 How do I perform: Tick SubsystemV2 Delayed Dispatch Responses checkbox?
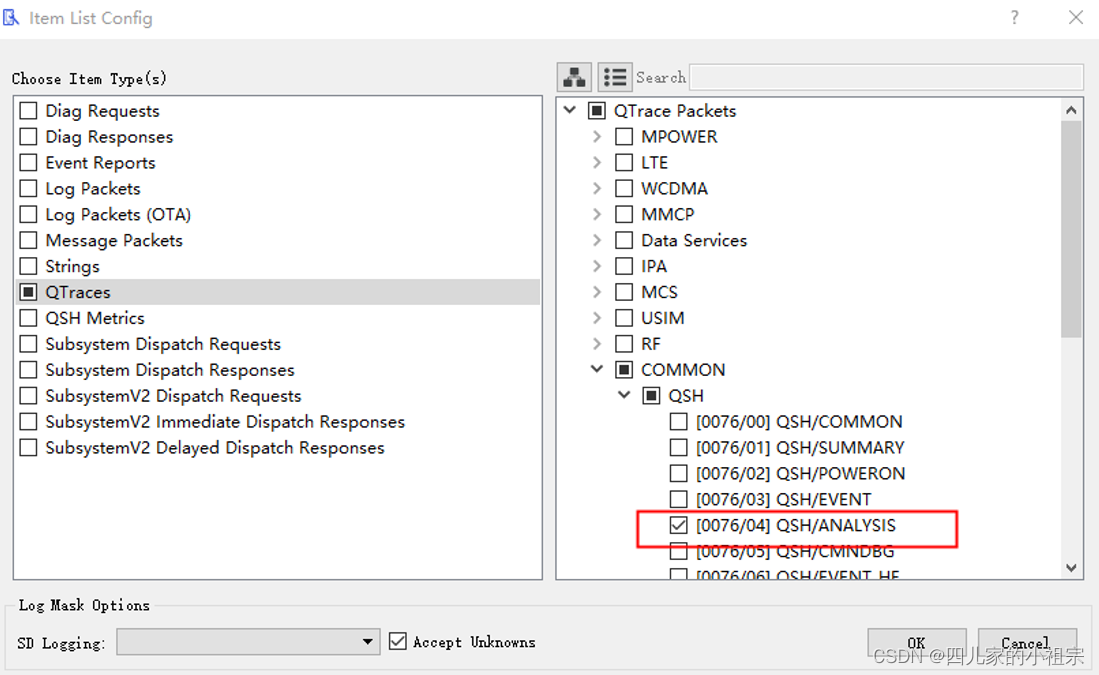point(29,448)
